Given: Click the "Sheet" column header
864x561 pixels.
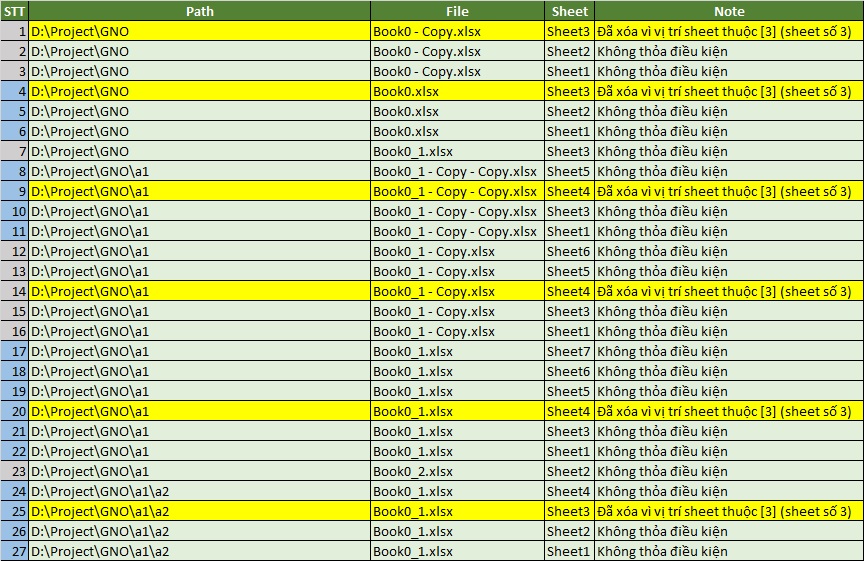Looking at the screenshot, I should point(569,11).
